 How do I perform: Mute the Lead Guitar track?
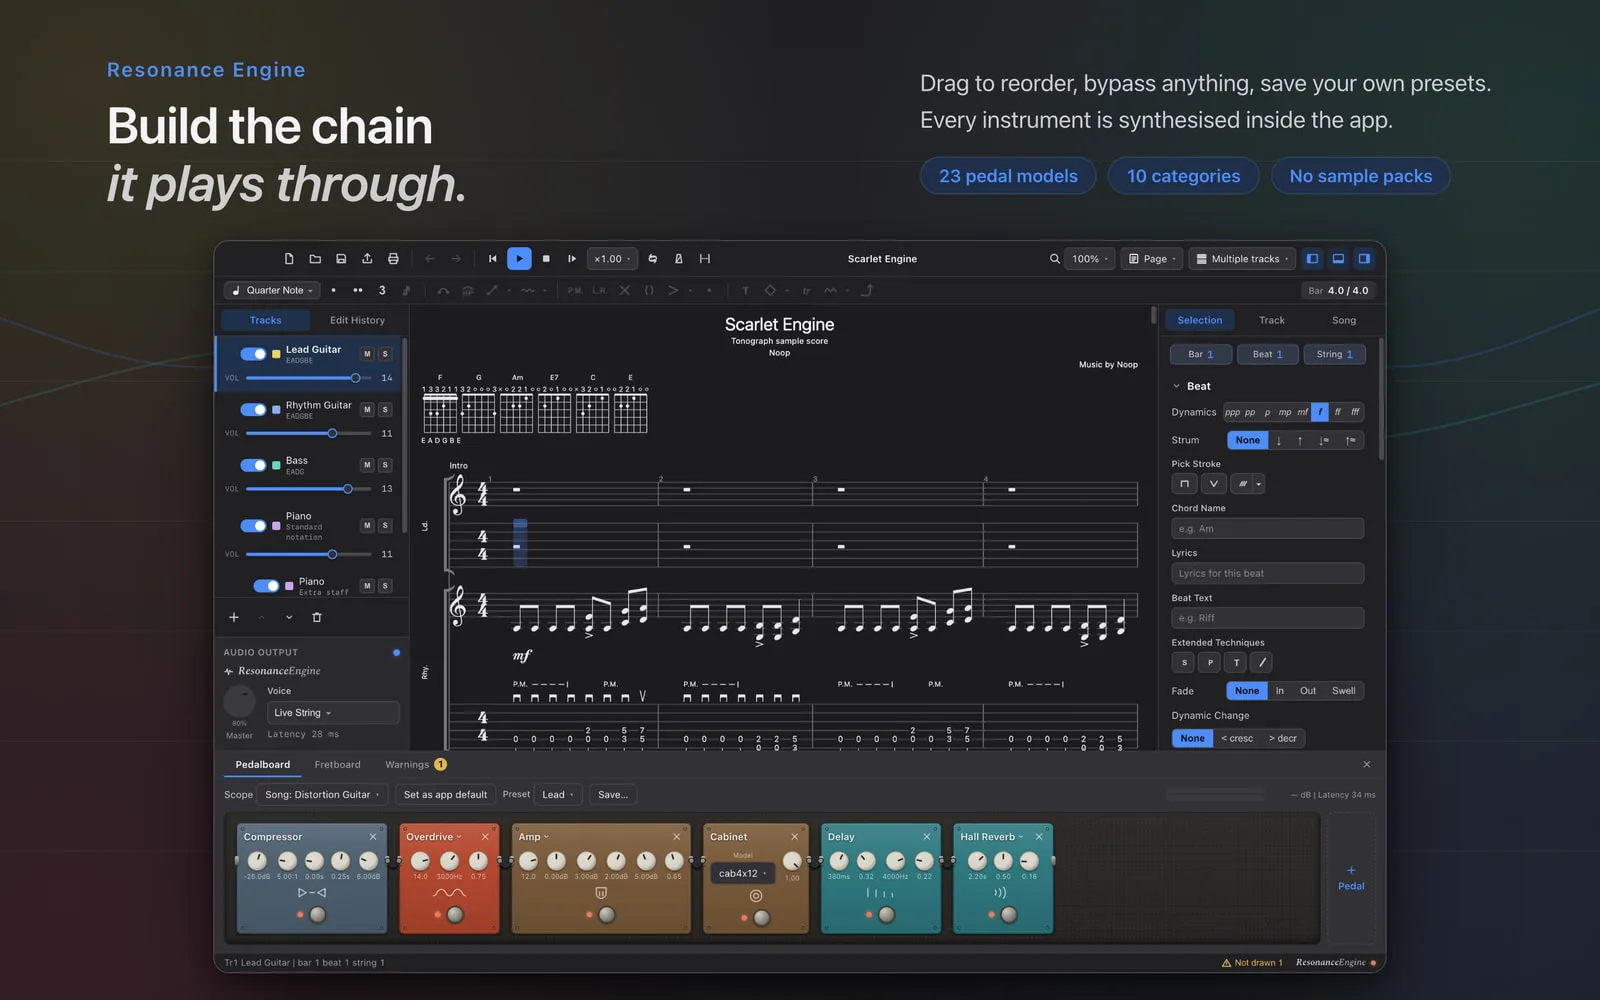tap(367, 354)
